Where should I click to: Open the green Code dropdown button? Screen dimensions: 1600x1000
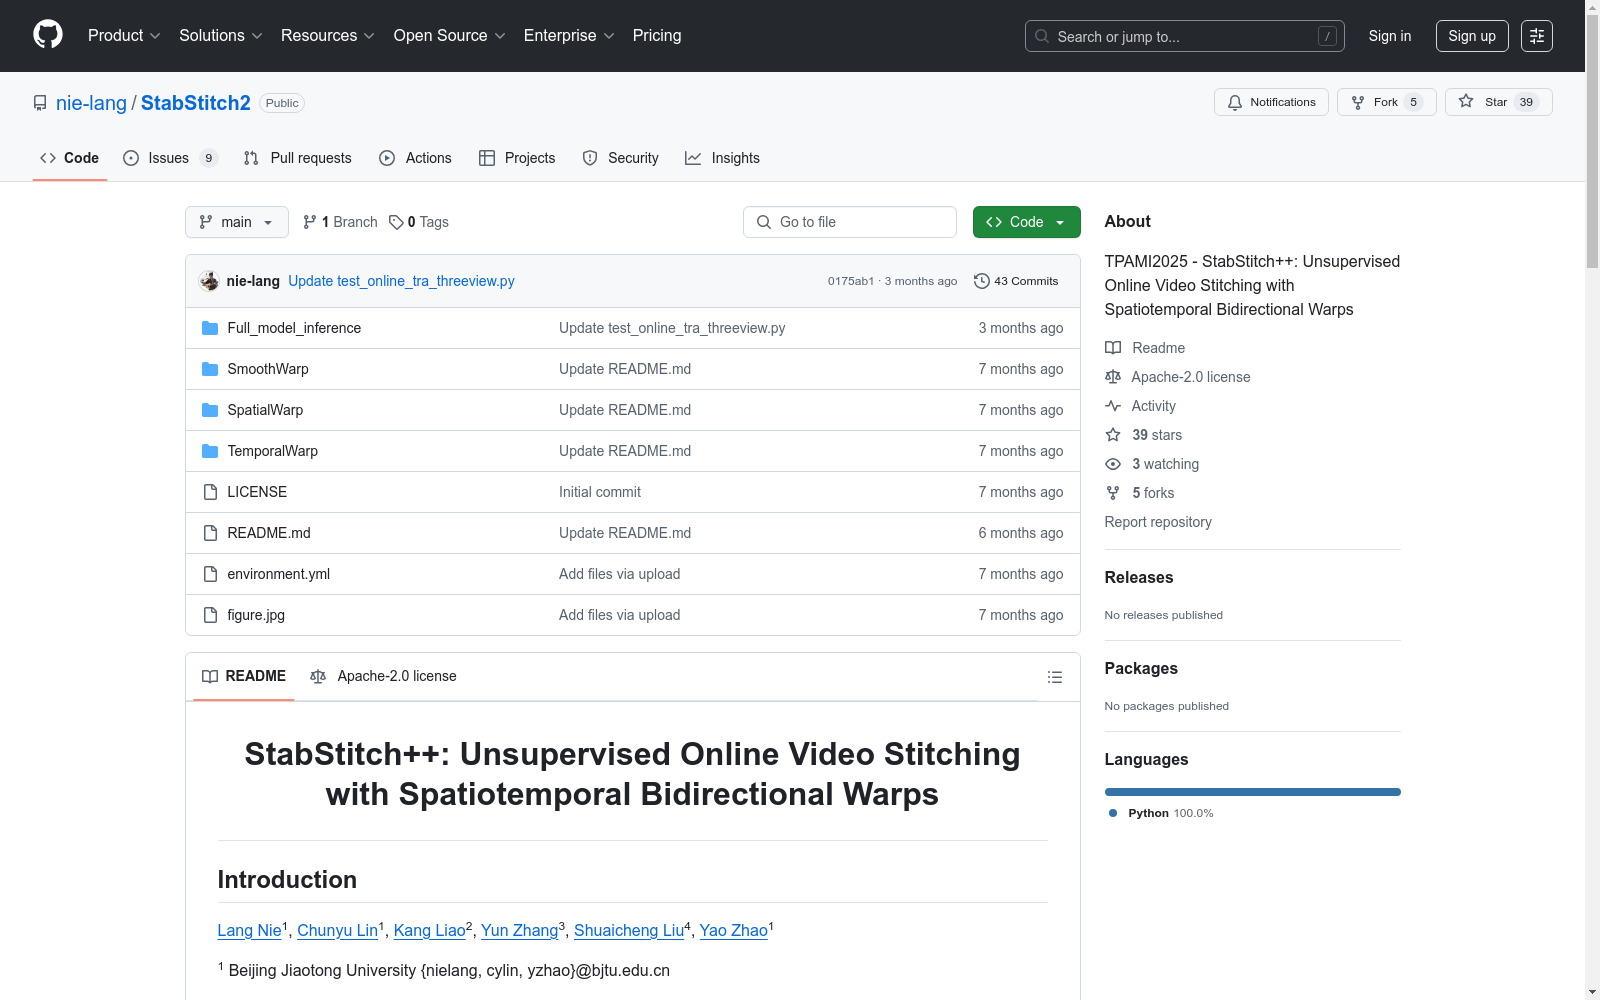click(1026, 222)
